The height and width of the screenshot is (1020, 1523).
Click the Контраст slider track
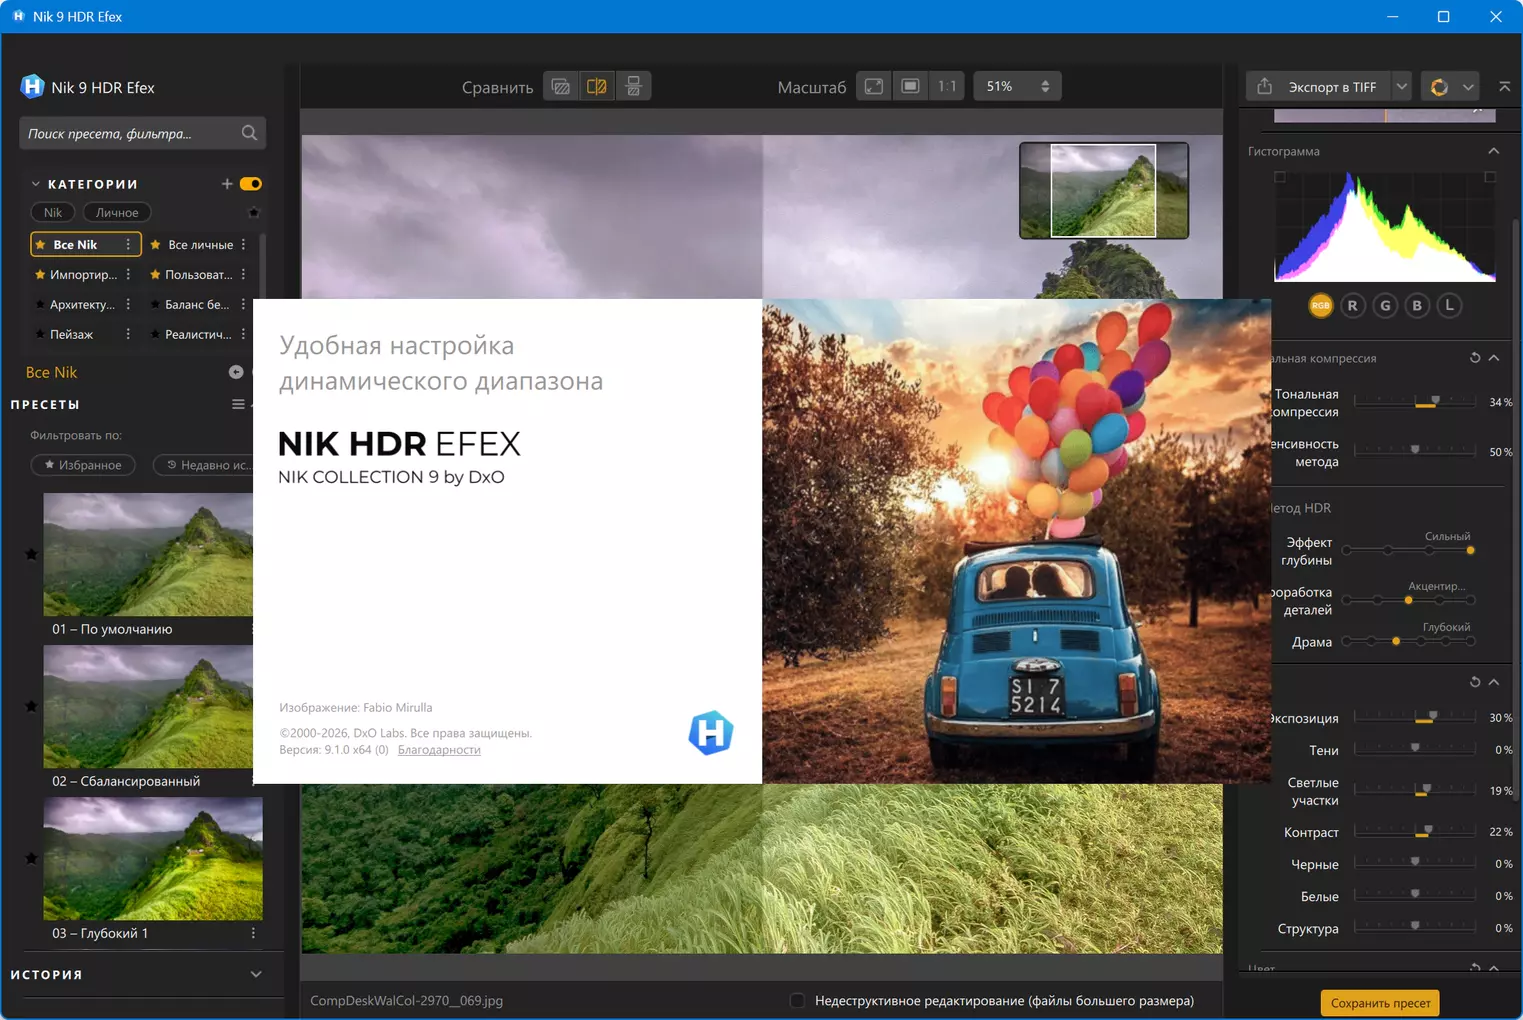[1415, 832]
